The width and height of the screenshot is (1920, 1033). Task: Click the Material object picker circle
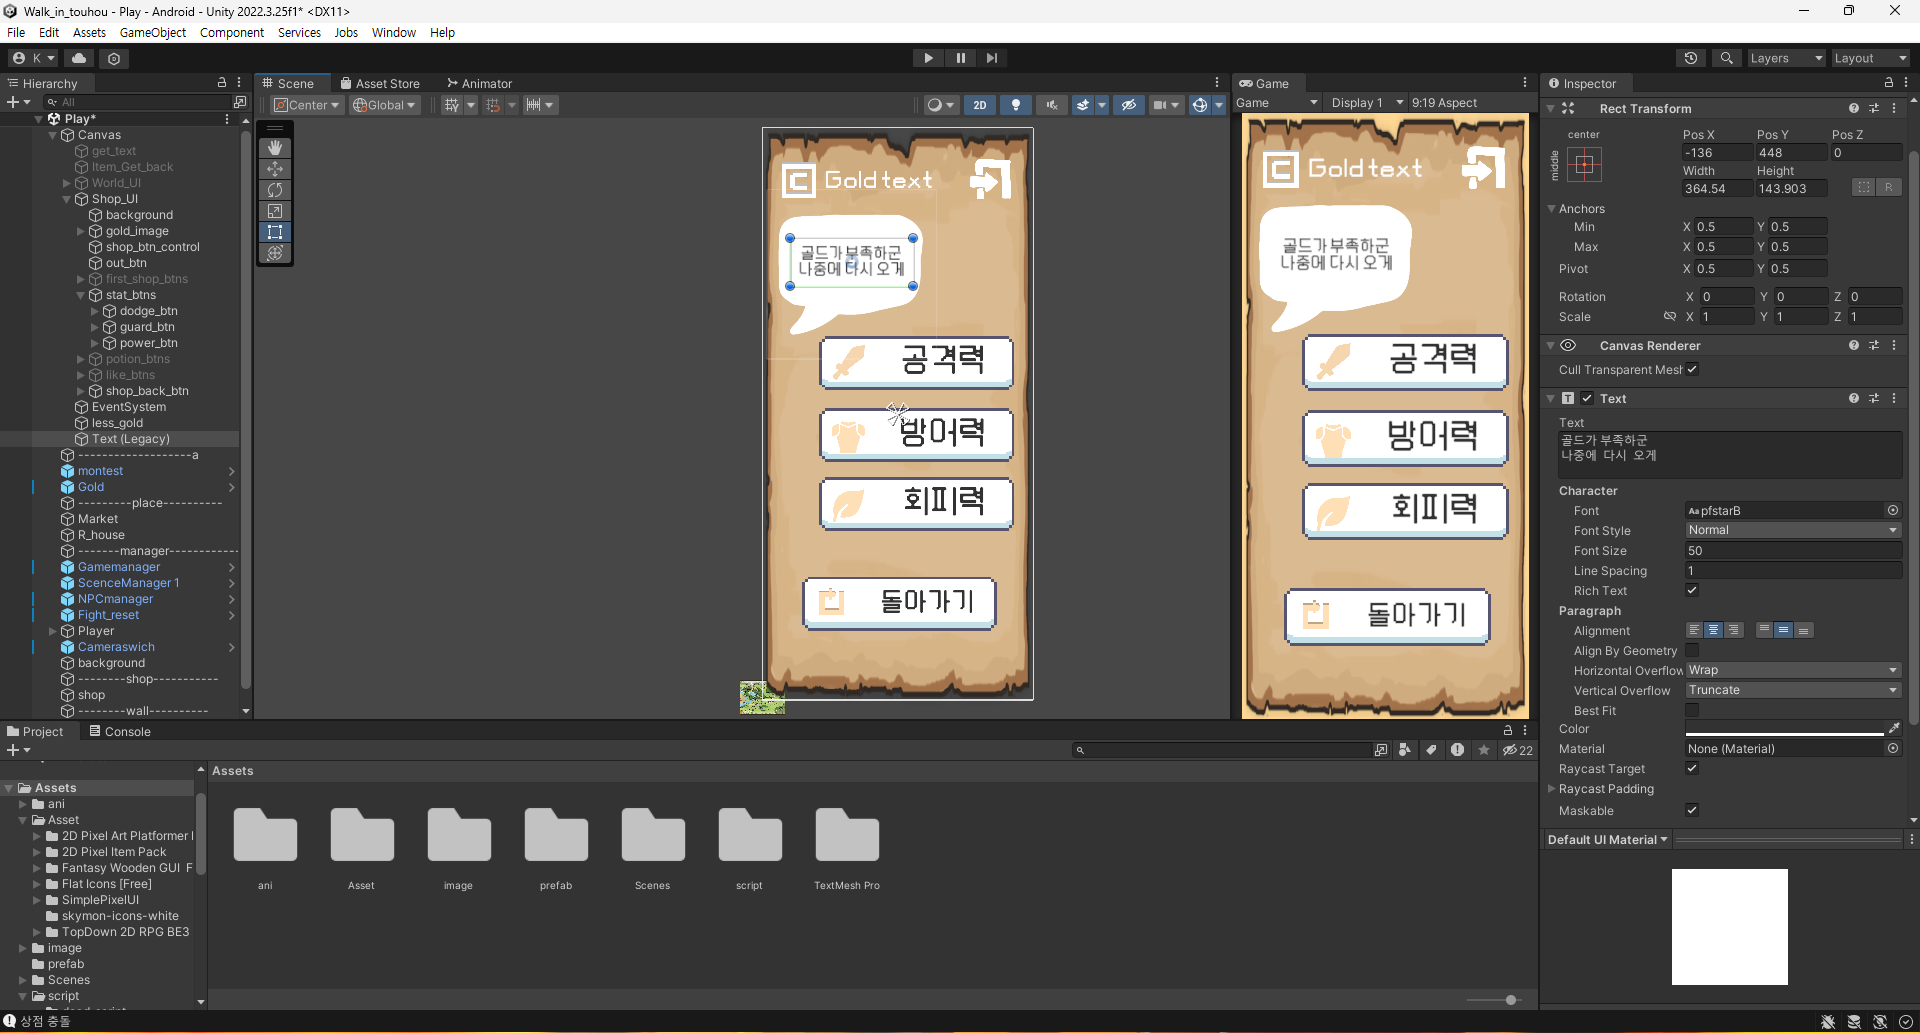(x=1893, y=748)
